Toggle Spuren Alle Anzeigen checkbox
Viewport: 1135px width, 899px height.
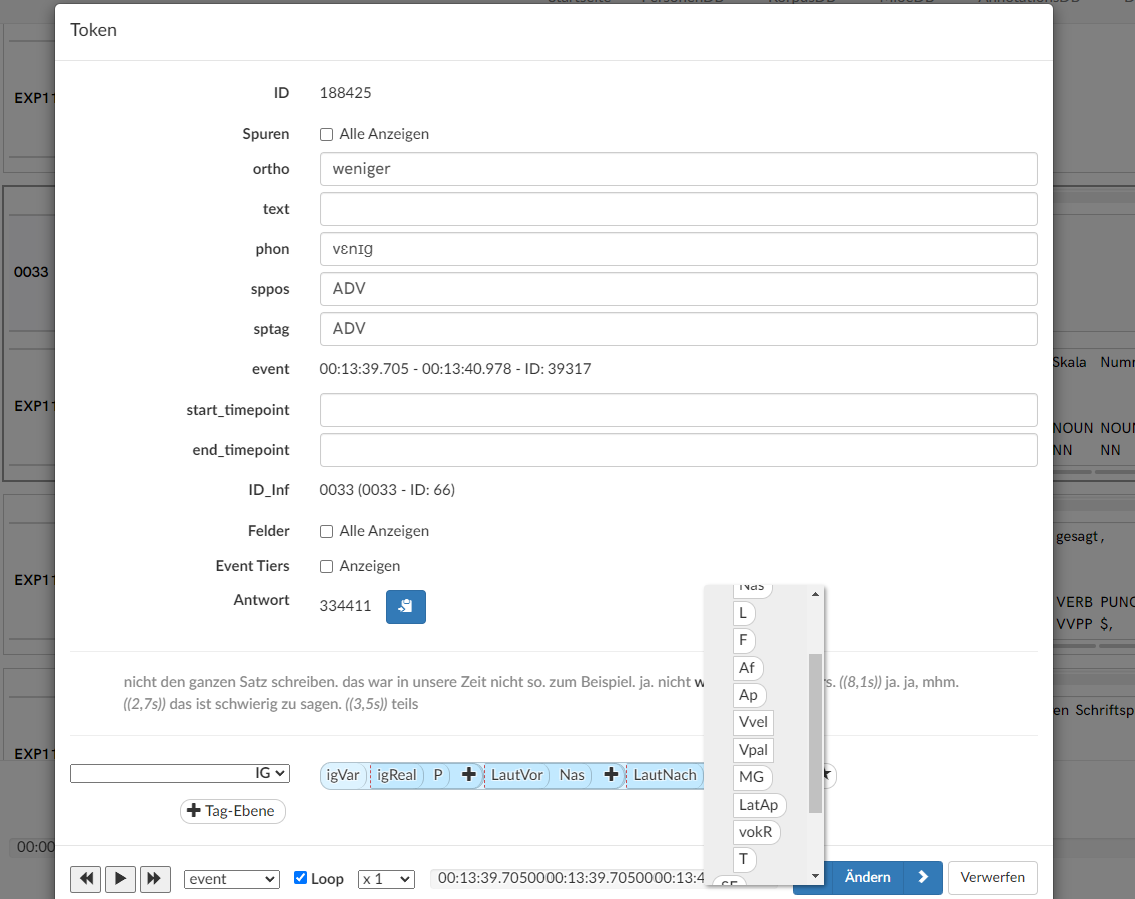click(326, 135)
